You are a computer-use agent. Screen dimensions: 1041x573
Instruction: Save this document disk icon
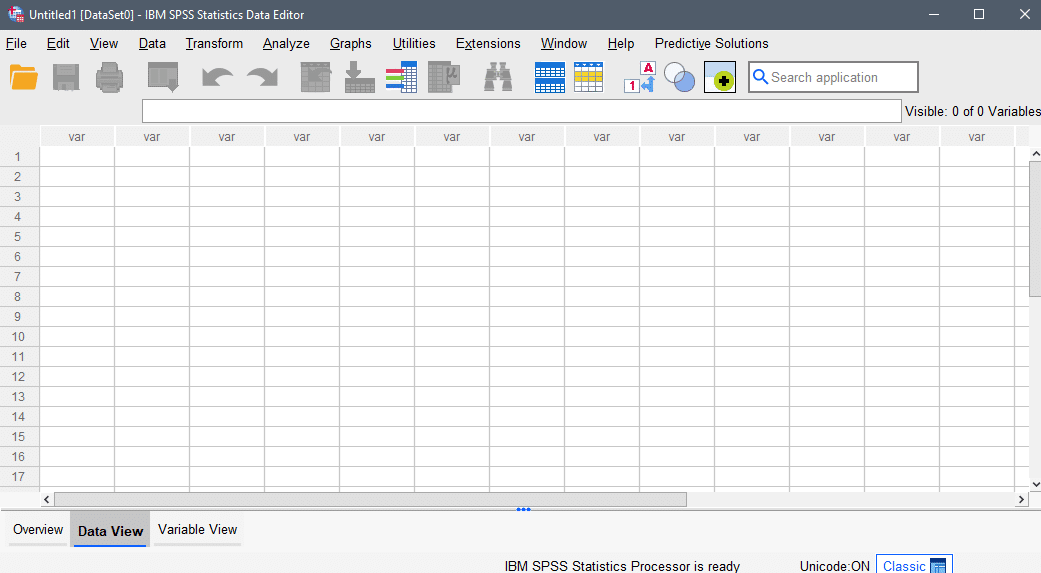[x=66, y=77]
